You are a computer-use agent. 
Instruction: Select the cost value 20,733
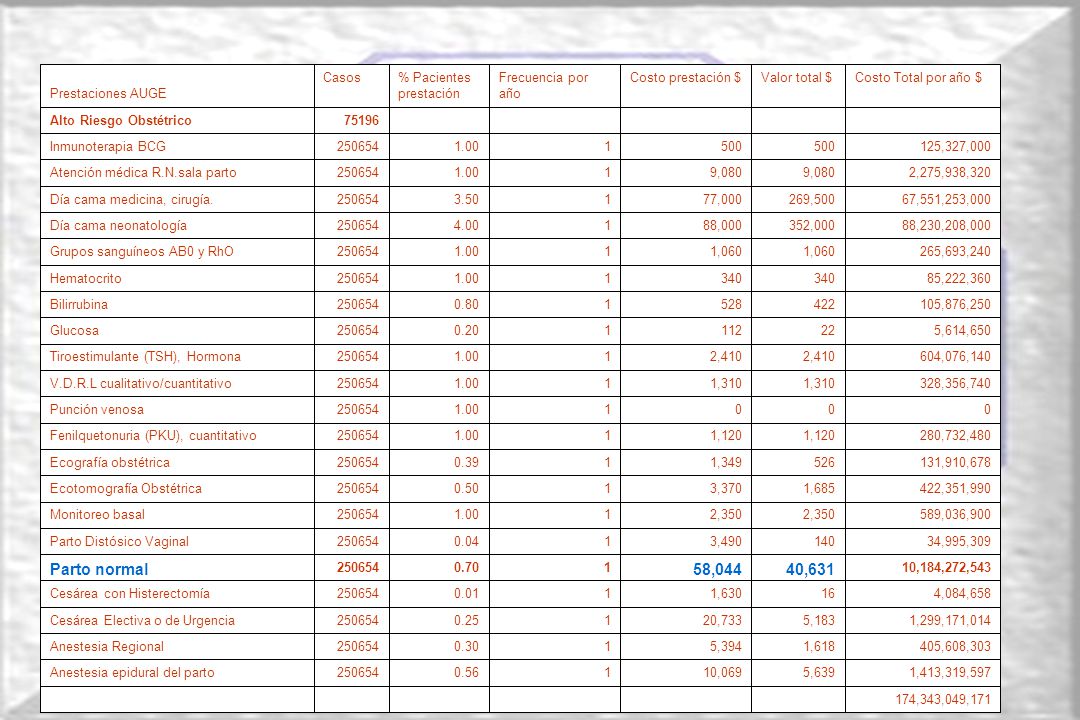point(722,620)
